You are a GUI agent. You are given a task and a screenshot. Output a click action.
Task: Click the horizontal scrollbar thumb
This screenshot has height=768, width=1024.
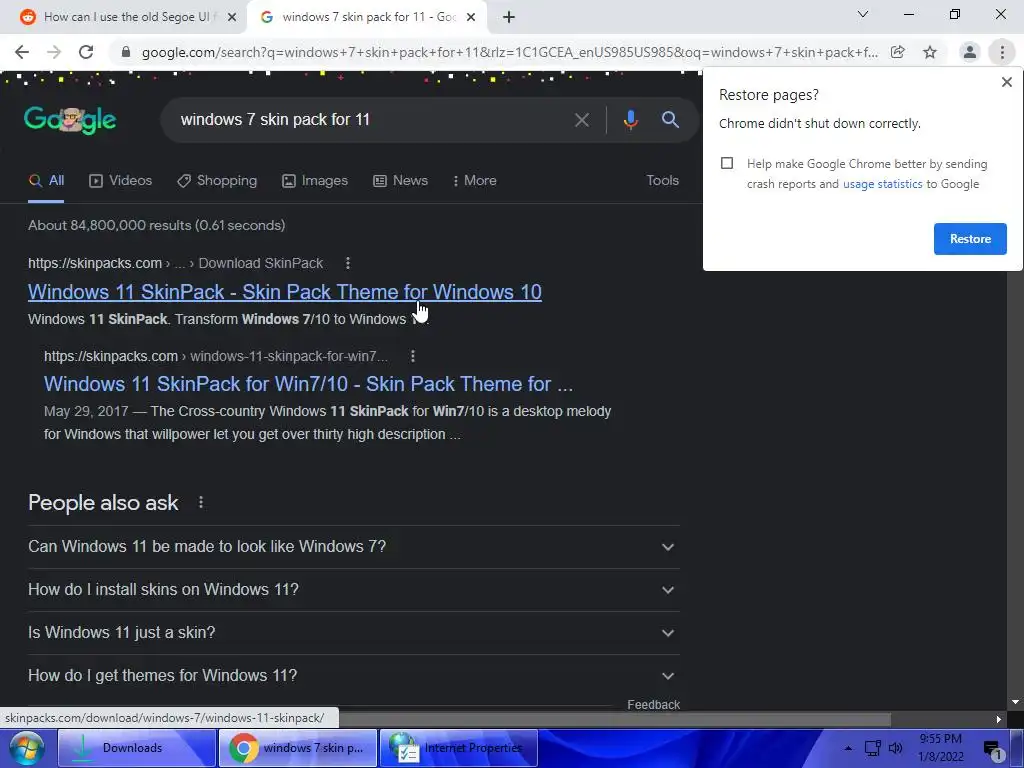(614, 719)
